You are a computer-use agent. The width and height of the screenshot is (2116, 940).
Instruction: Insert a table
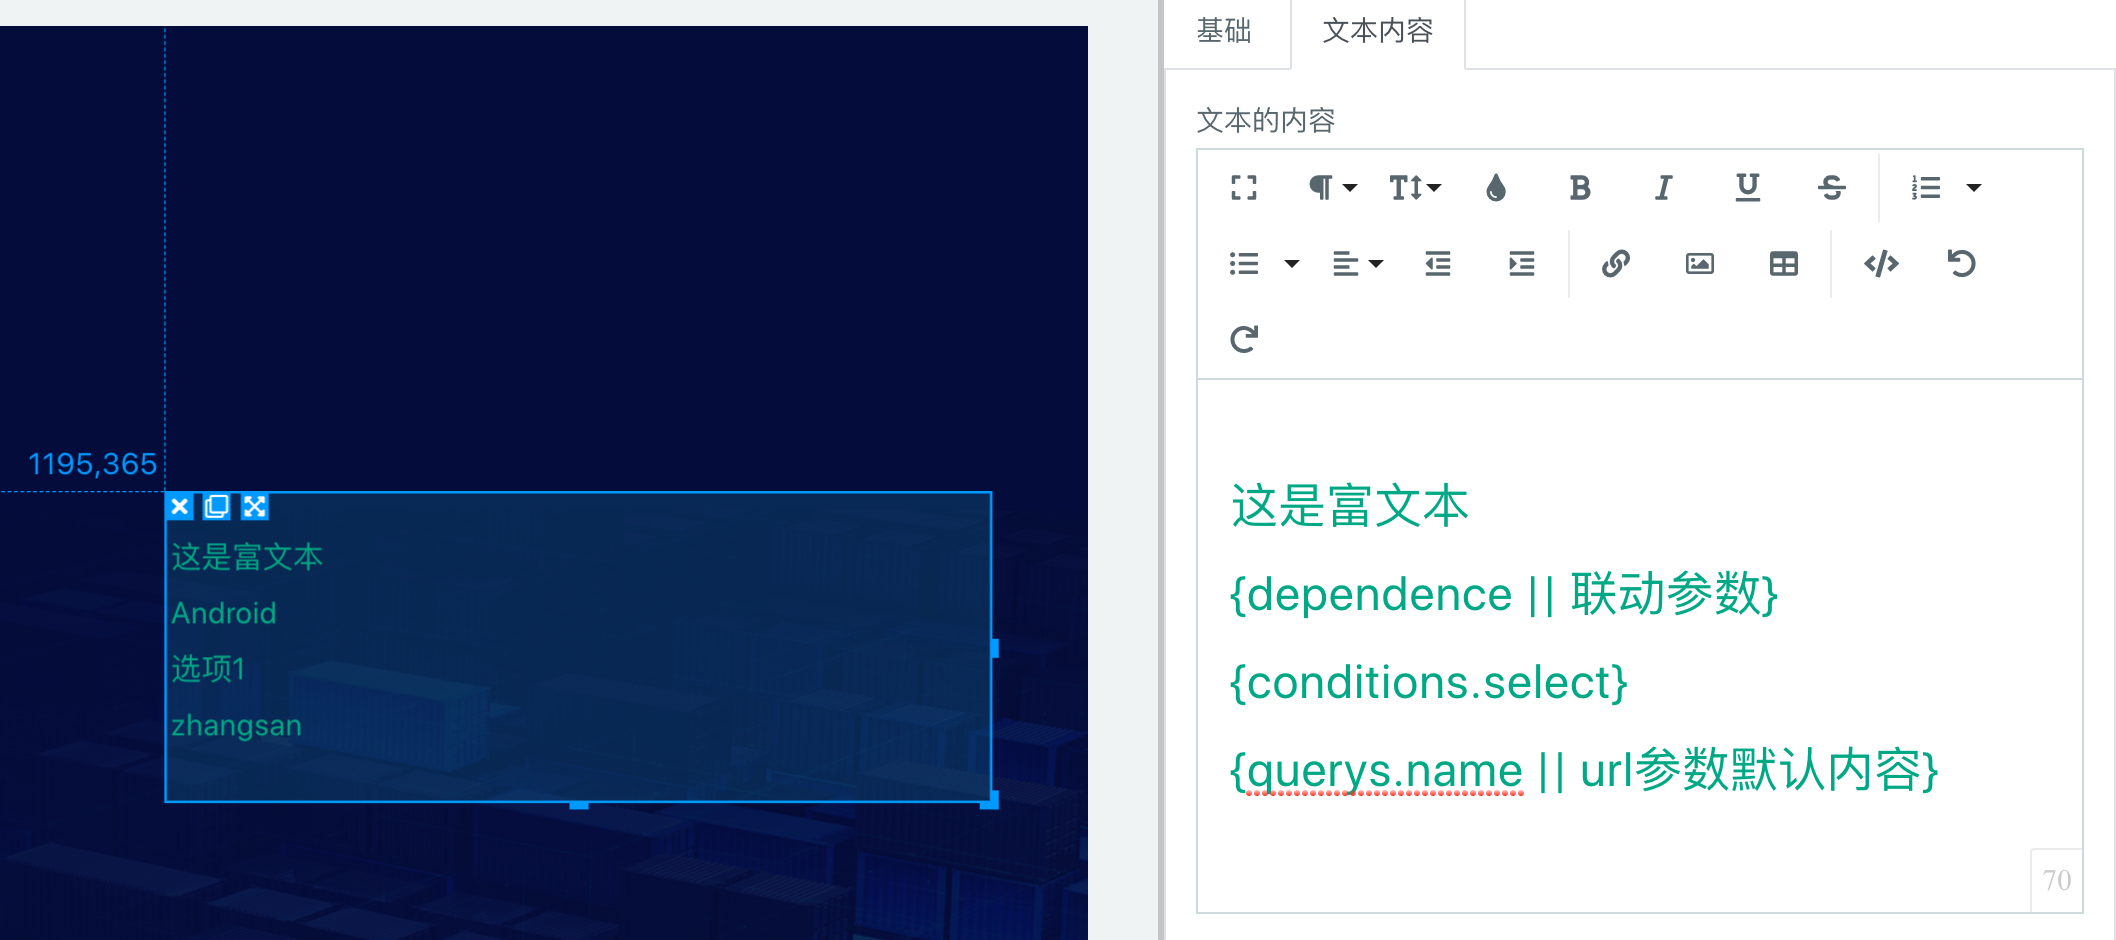[1784, 264]
